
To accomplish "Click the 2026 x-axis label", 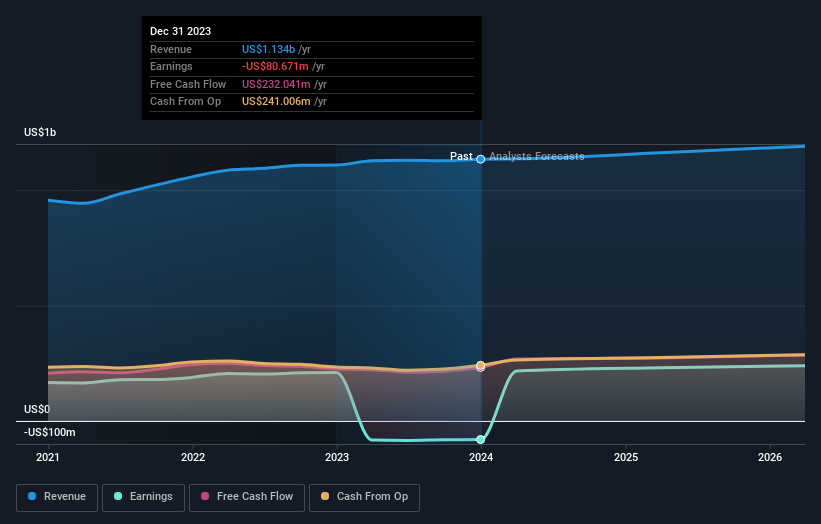I will (x=770, y=457).
